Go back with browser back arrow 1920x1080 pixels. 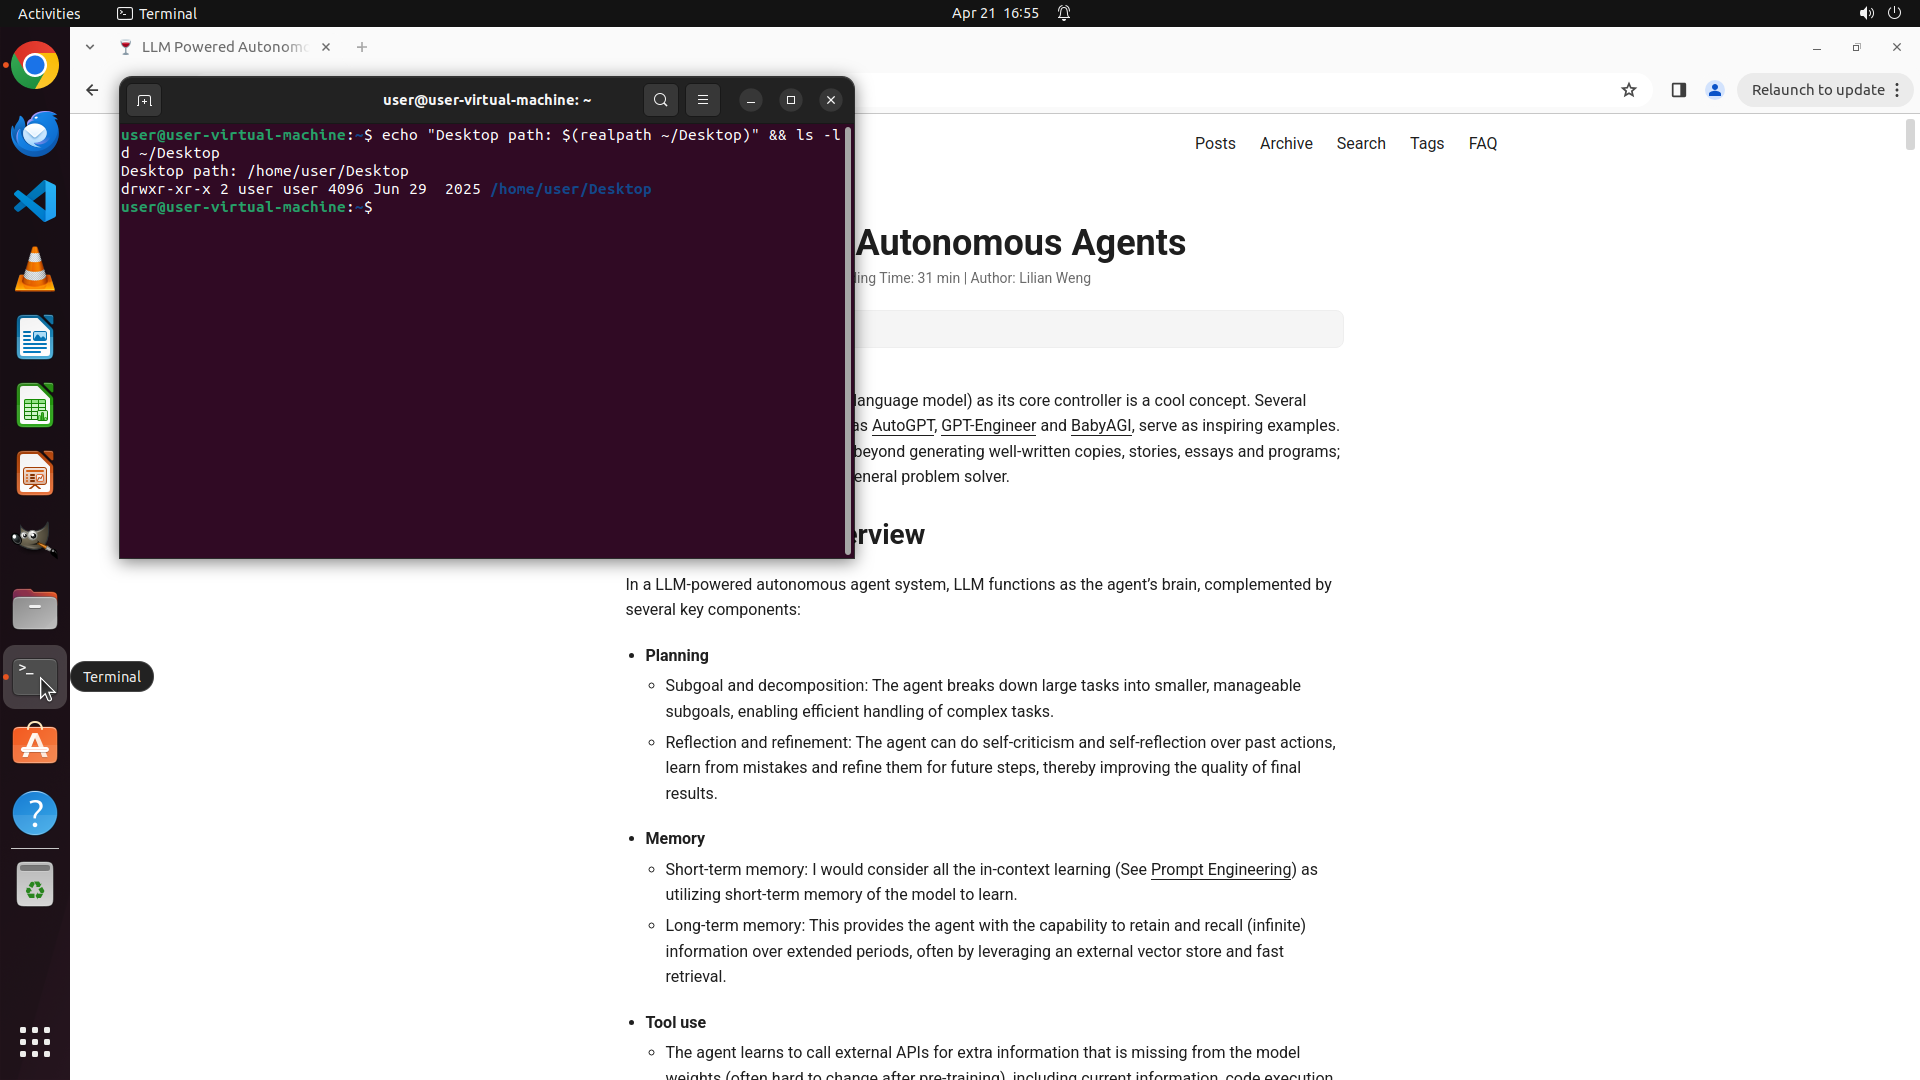92,90
